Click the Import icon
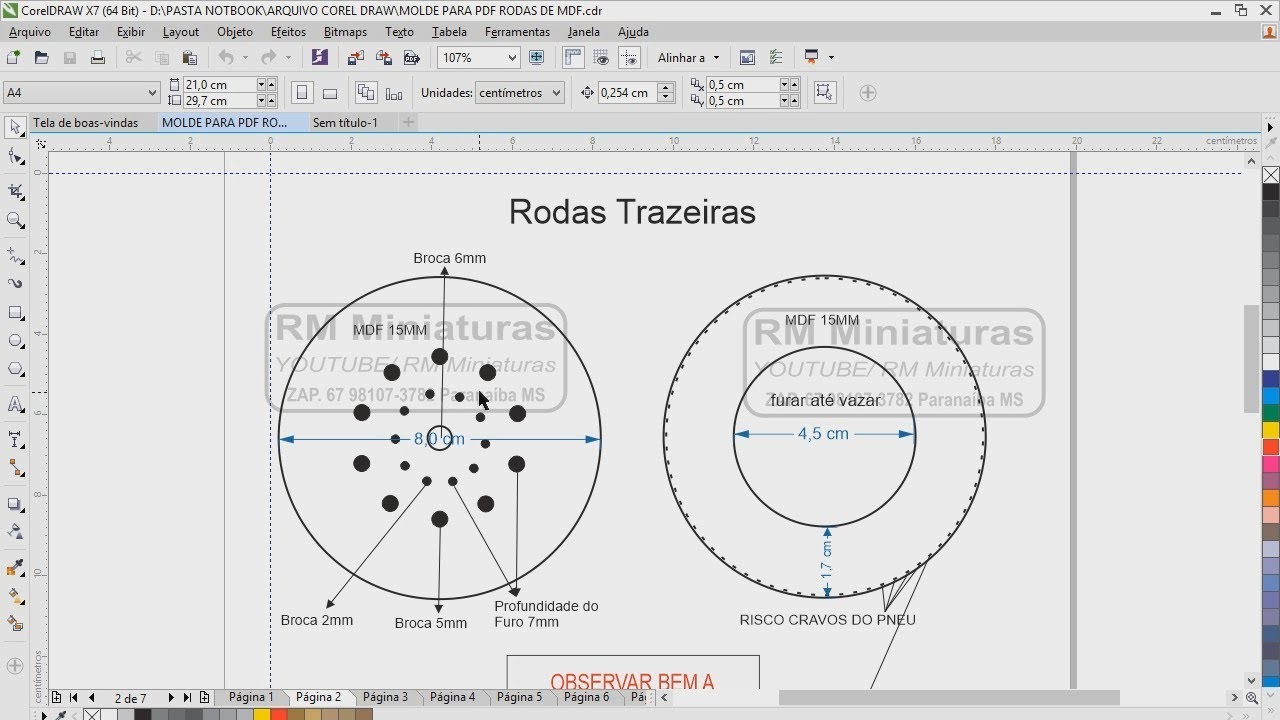The width and height of the screenshot is (1280, 720). (x=355, y=58)
